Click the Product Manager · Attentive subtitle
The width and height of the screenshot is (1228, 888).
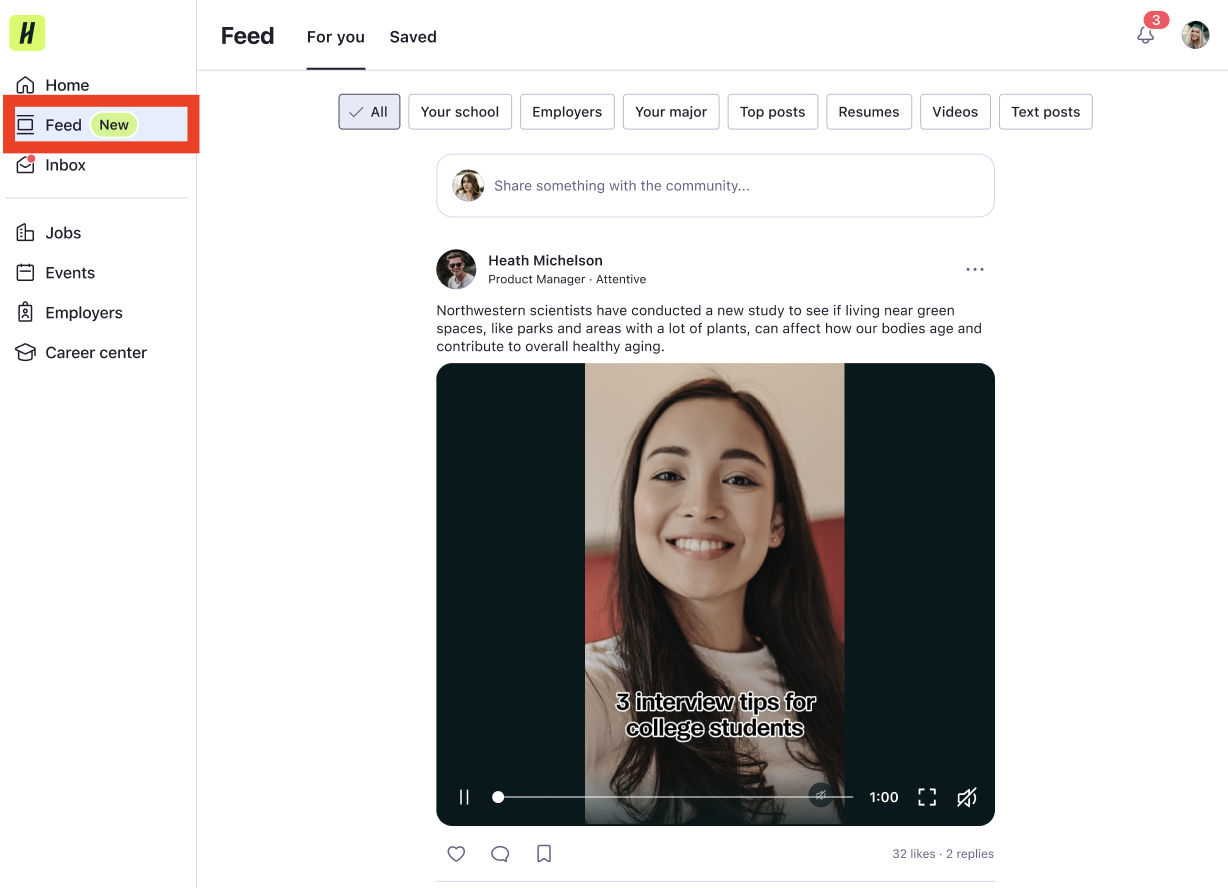[x=567, y=279]
